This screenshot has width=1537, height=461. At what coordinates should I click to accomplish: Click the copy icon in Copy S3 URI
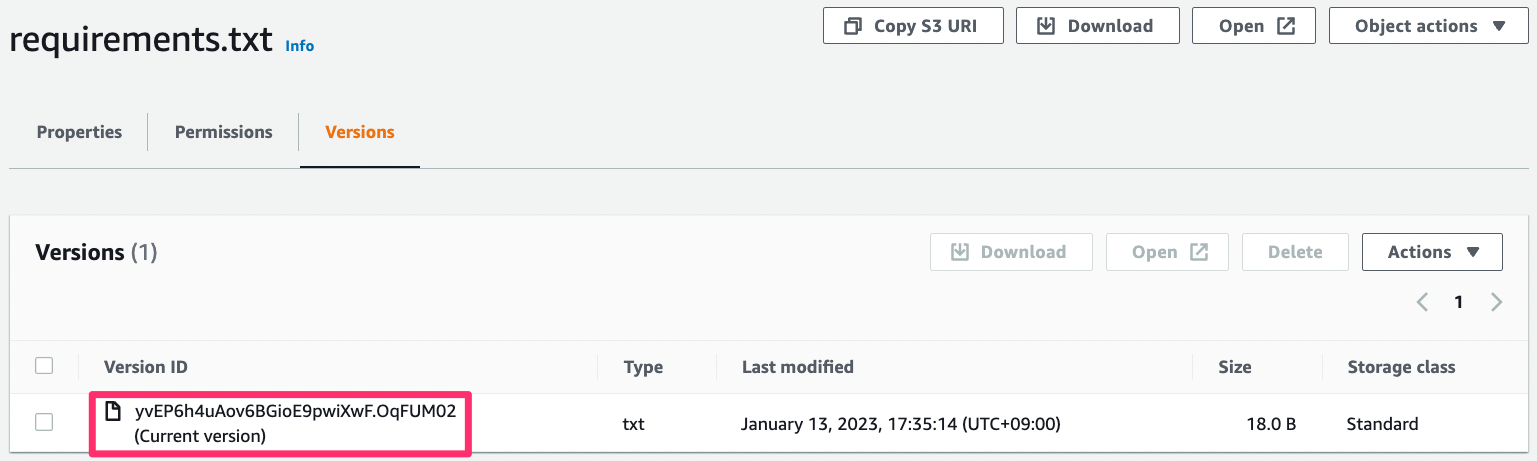(x=853, y=26)
